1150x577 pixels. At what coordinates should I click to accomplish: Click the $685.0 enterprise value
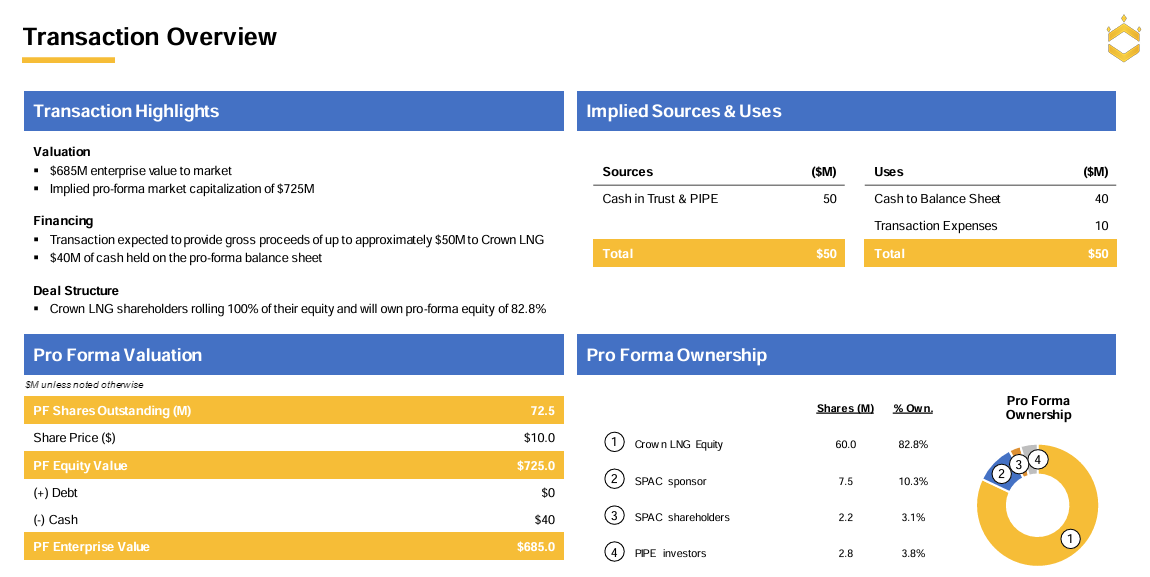click(x=536, y=547)
